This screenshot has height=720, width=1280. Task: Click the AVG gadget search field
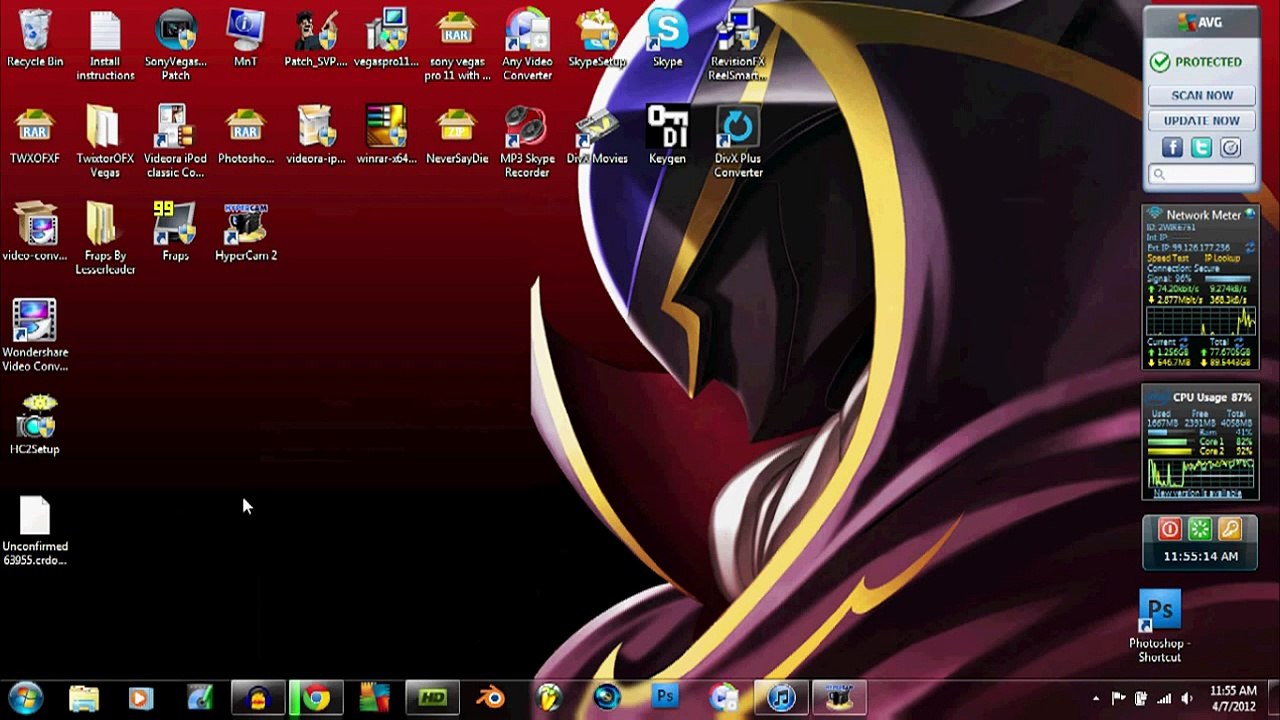point(1201,175)
